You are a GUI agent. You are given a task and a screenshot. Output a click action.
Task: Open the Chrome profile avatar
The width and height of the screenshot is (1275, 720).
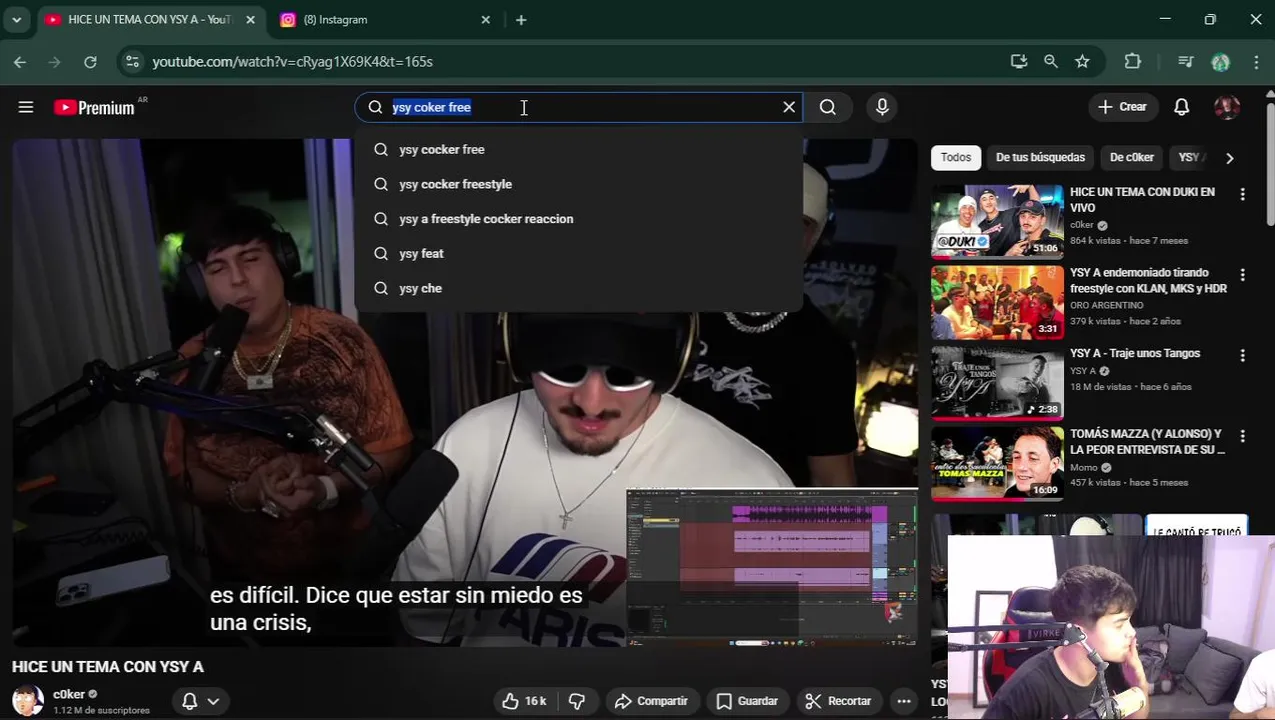1220,62
